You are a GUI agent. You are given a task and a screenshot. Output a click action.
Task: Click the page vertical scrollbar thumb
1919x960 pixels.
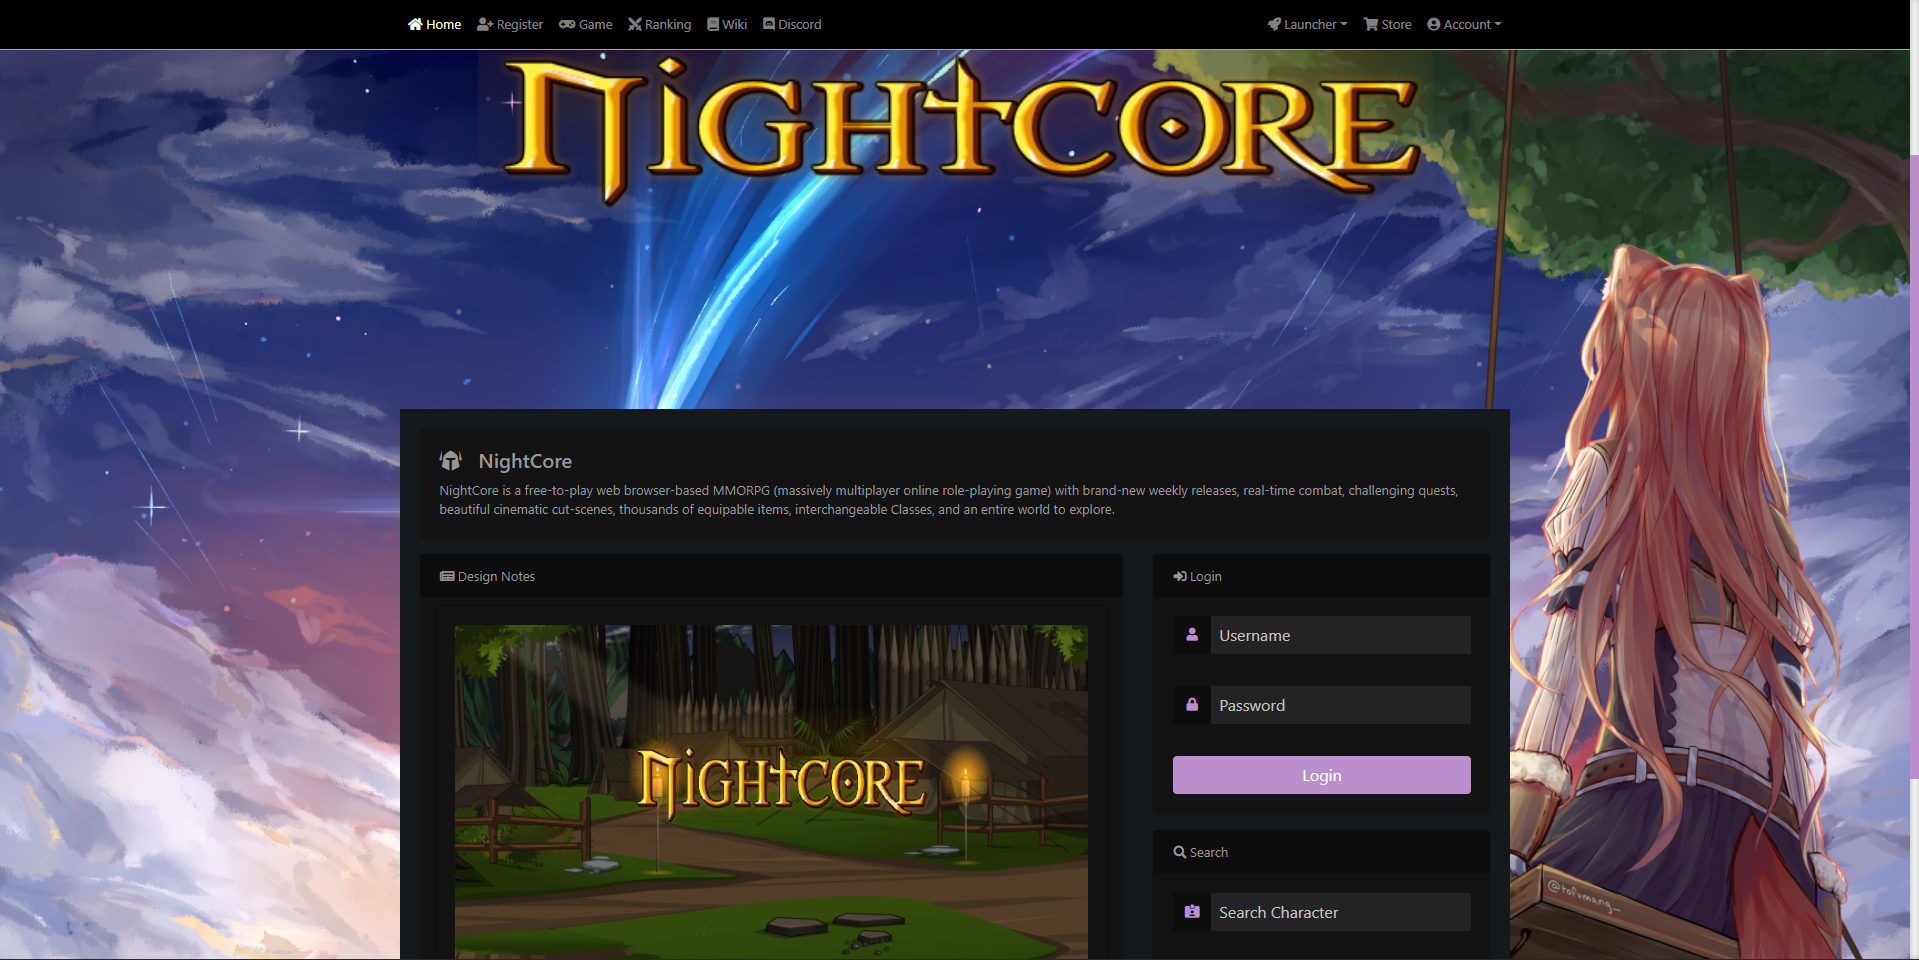1914,465
